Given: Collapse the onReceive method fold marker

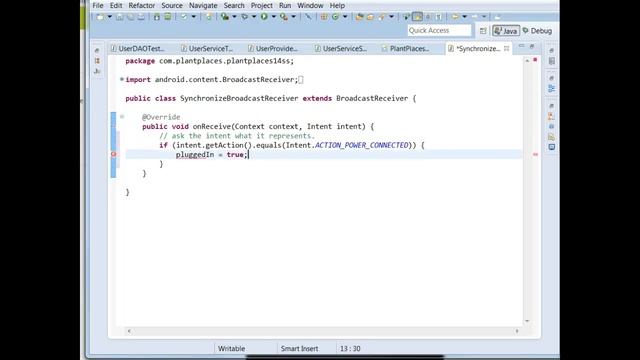Looking at the screenshot, I should (x=122, y=117).
